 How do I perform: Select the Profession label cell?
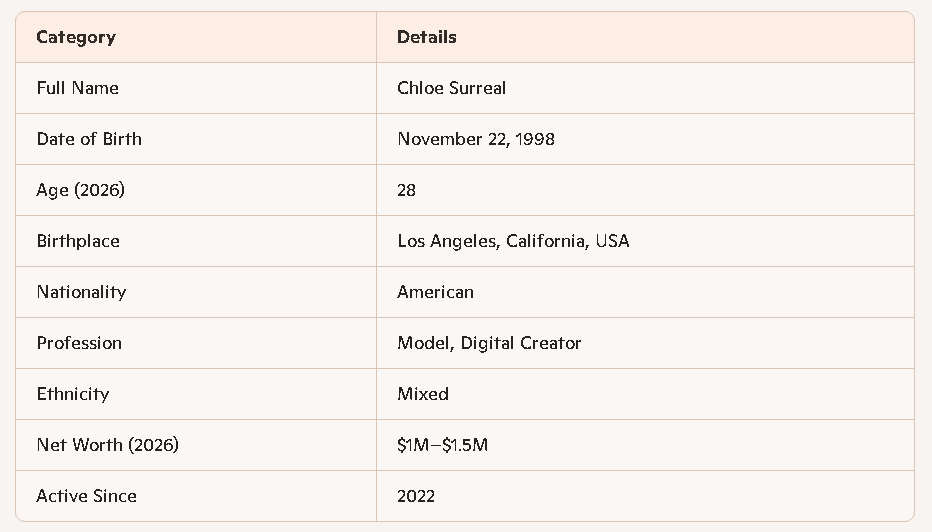coord(80,343)
